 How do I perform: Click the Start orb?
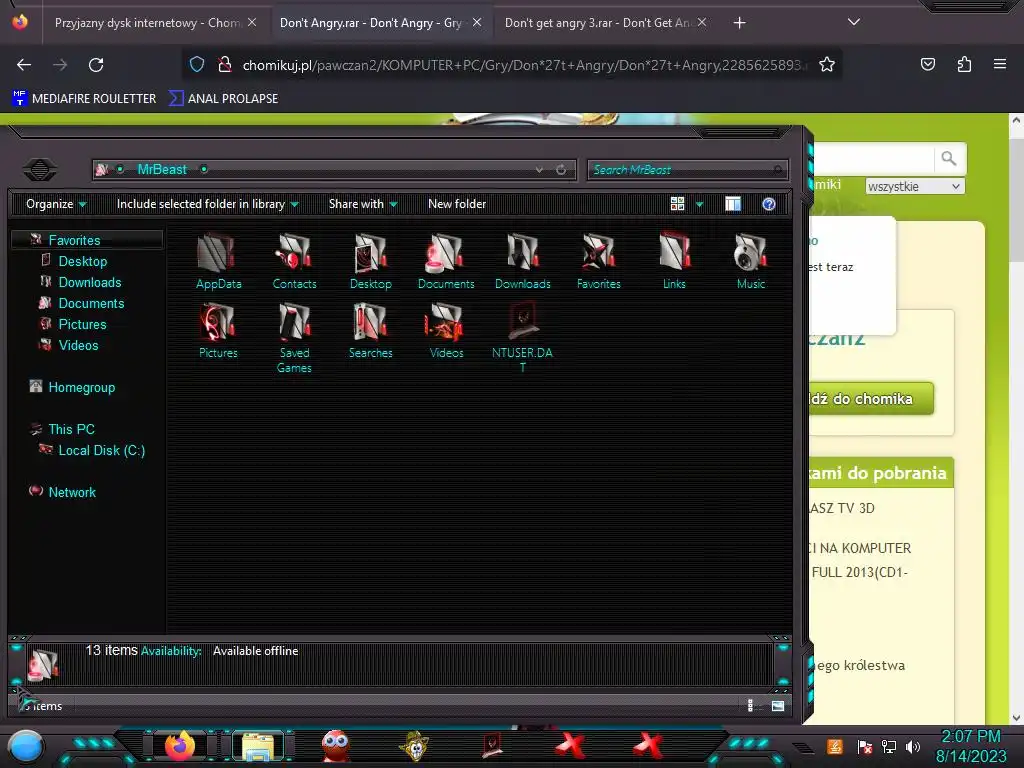tap(26, 746)
